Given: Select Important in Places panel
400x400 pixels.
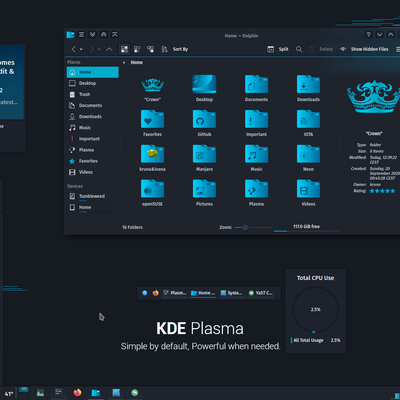Looking at the screenshot, I should click(92, 139).
